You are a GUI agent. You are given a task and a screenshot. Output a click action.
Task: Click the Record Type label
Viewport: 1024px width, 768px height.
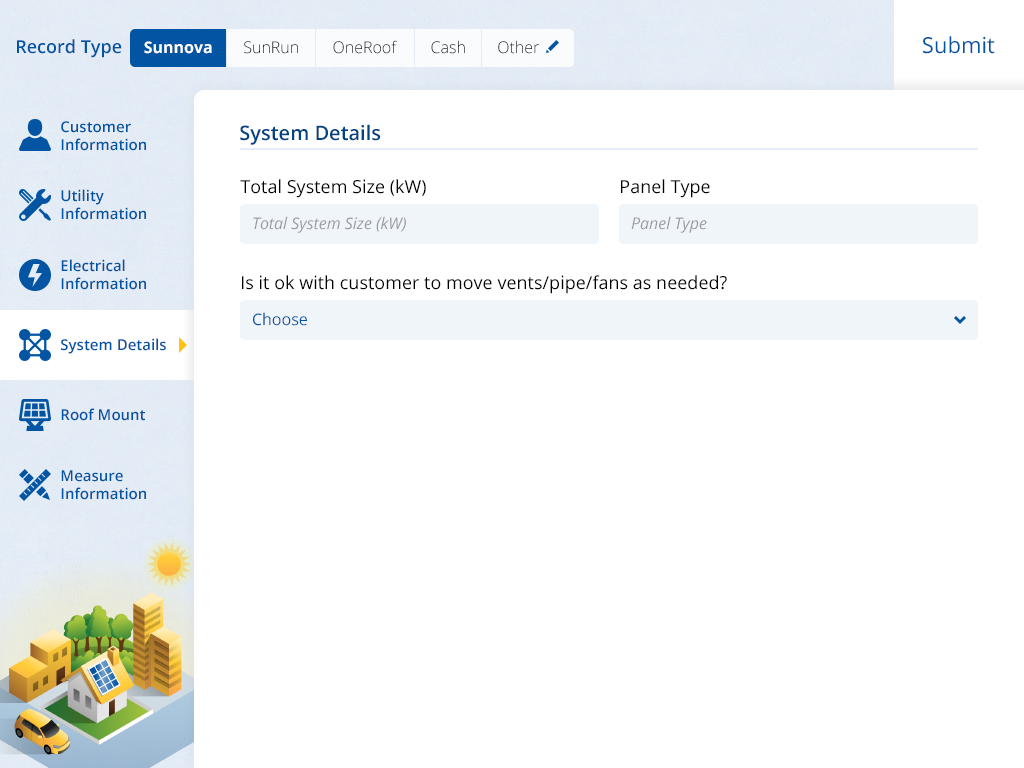pyautogui.click(x=69, y=48)
